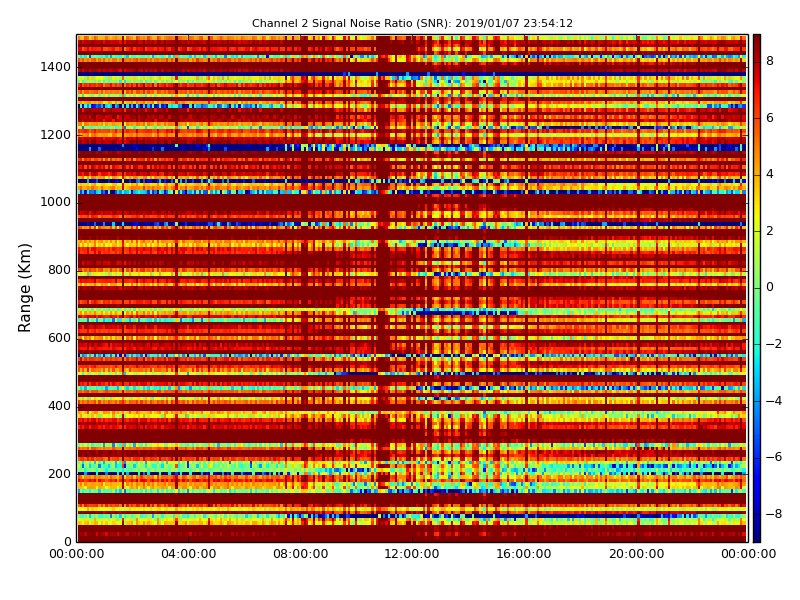Click the 04:00:00 time axis label
Image resolution: width=800 pixels, height=600 pixels.
189,554
